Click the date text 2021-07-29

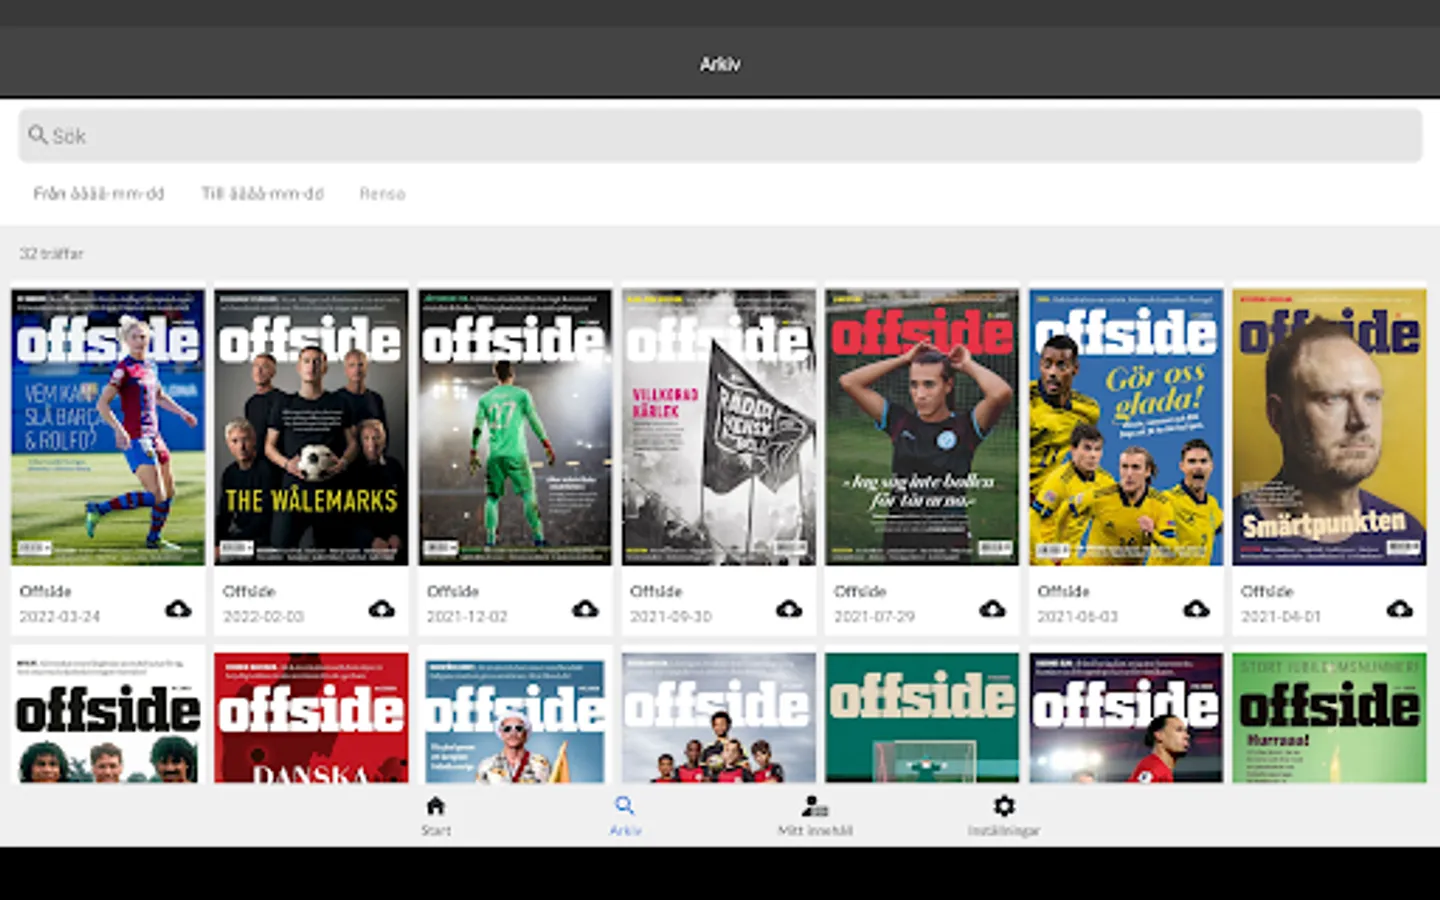pyautogui.click(x=875, y=616)
